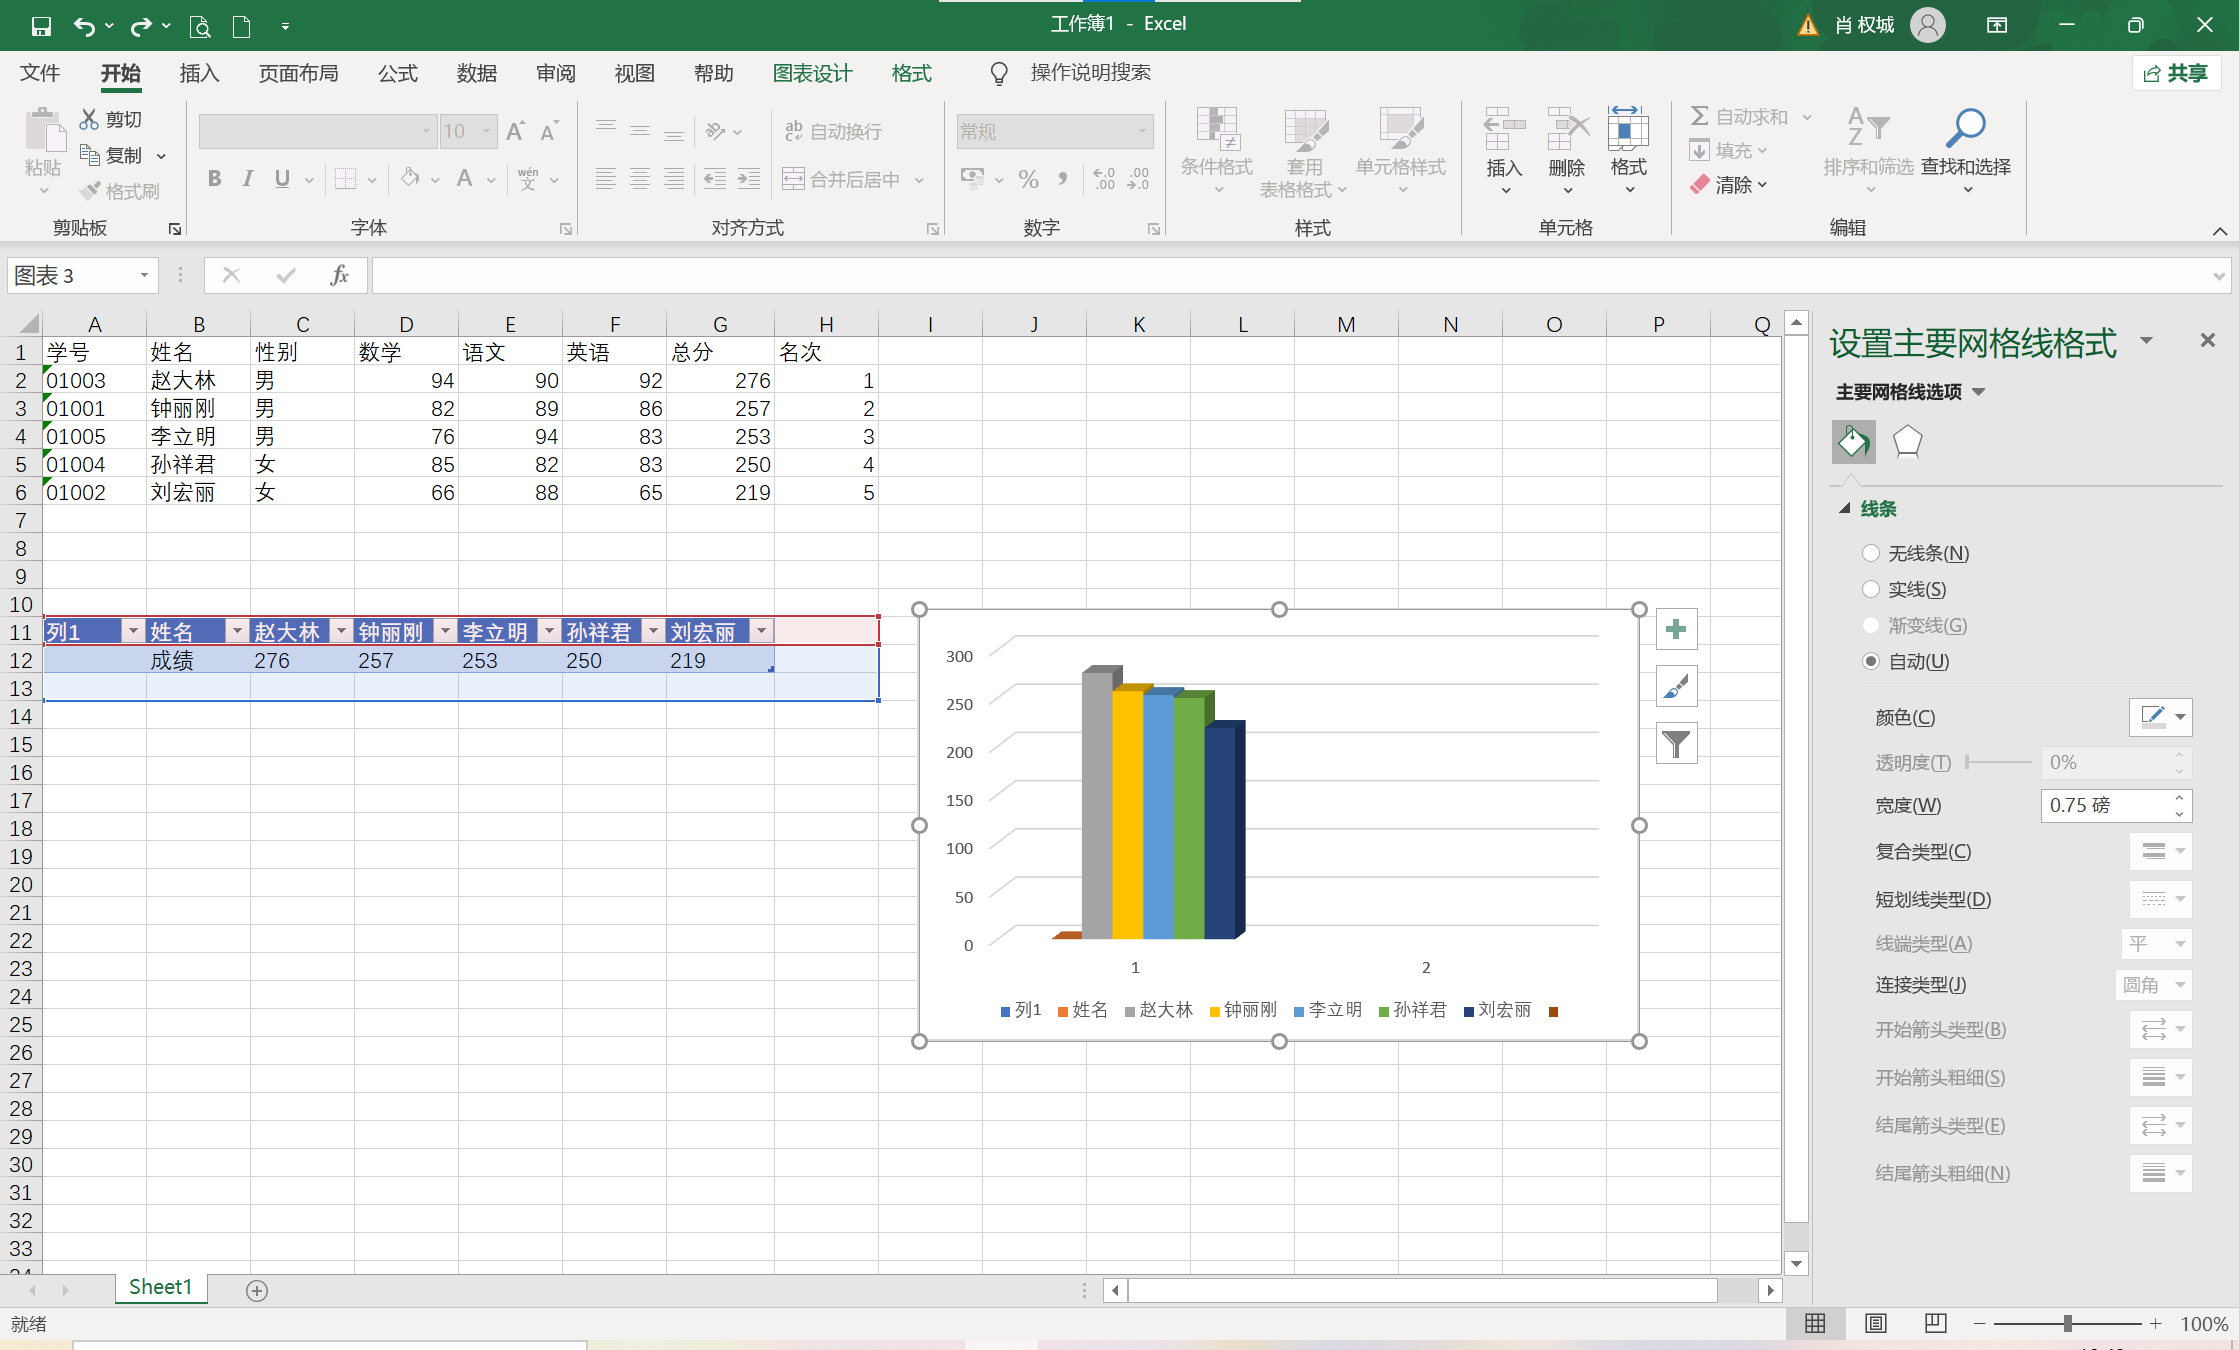
Task: Click the Insert cells icon
Action: [1503, 130]
